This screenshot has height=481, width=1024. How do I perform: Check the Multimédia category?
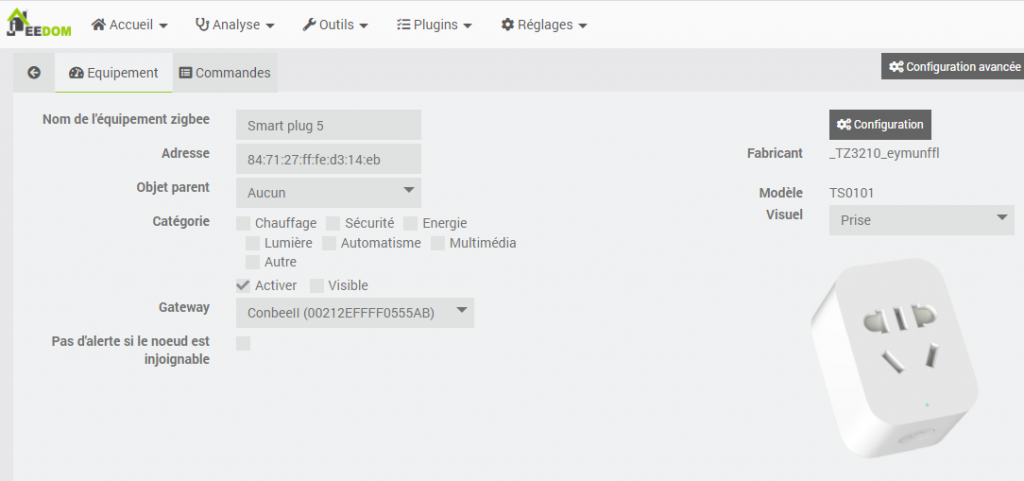(x=438, y=243)
